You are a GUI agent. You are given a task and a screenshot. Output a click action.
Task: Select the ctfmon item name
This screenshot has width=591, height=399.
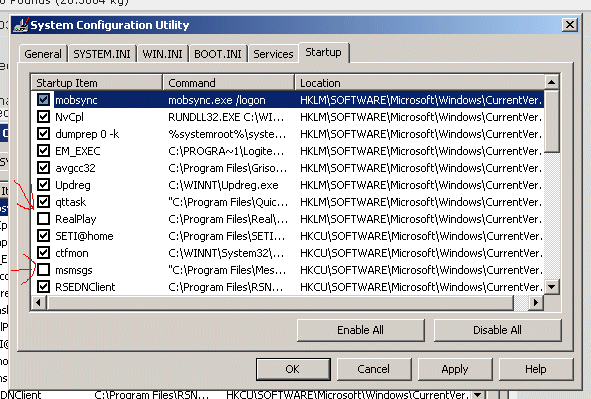(x=72, y=253)
